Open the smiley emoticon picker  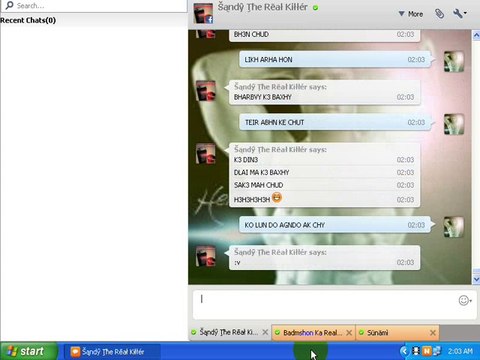tap(465, 300)
